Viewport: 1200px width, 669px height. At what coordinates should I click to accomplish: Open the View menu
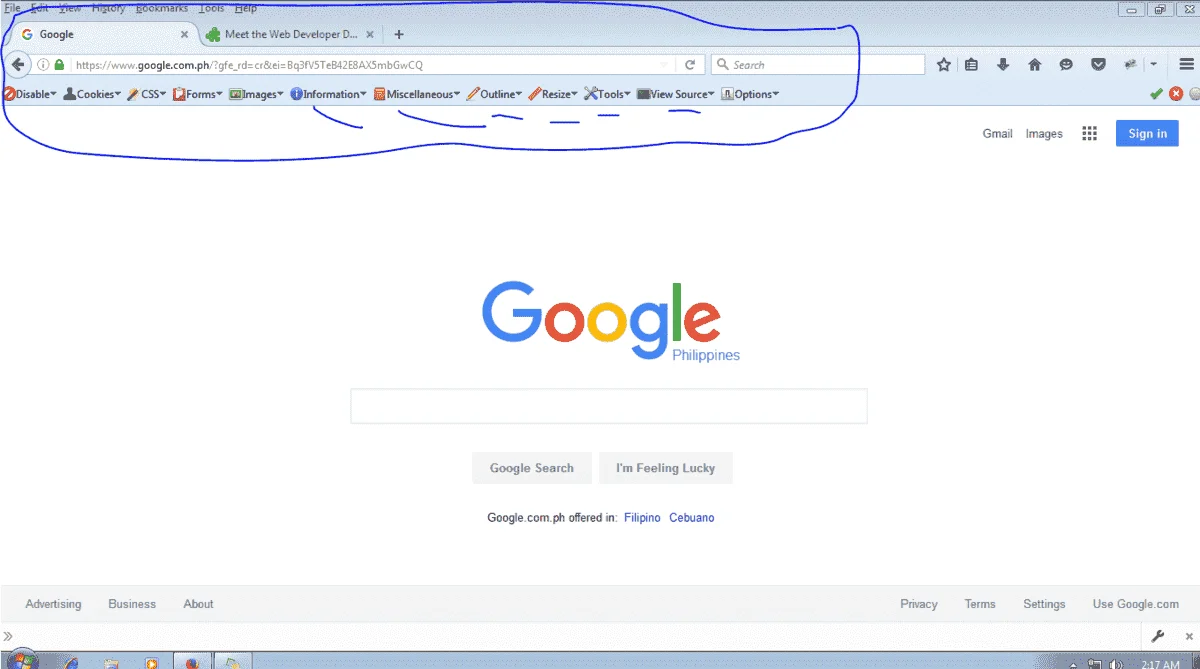pyautogui.click(x=70, y=8)
